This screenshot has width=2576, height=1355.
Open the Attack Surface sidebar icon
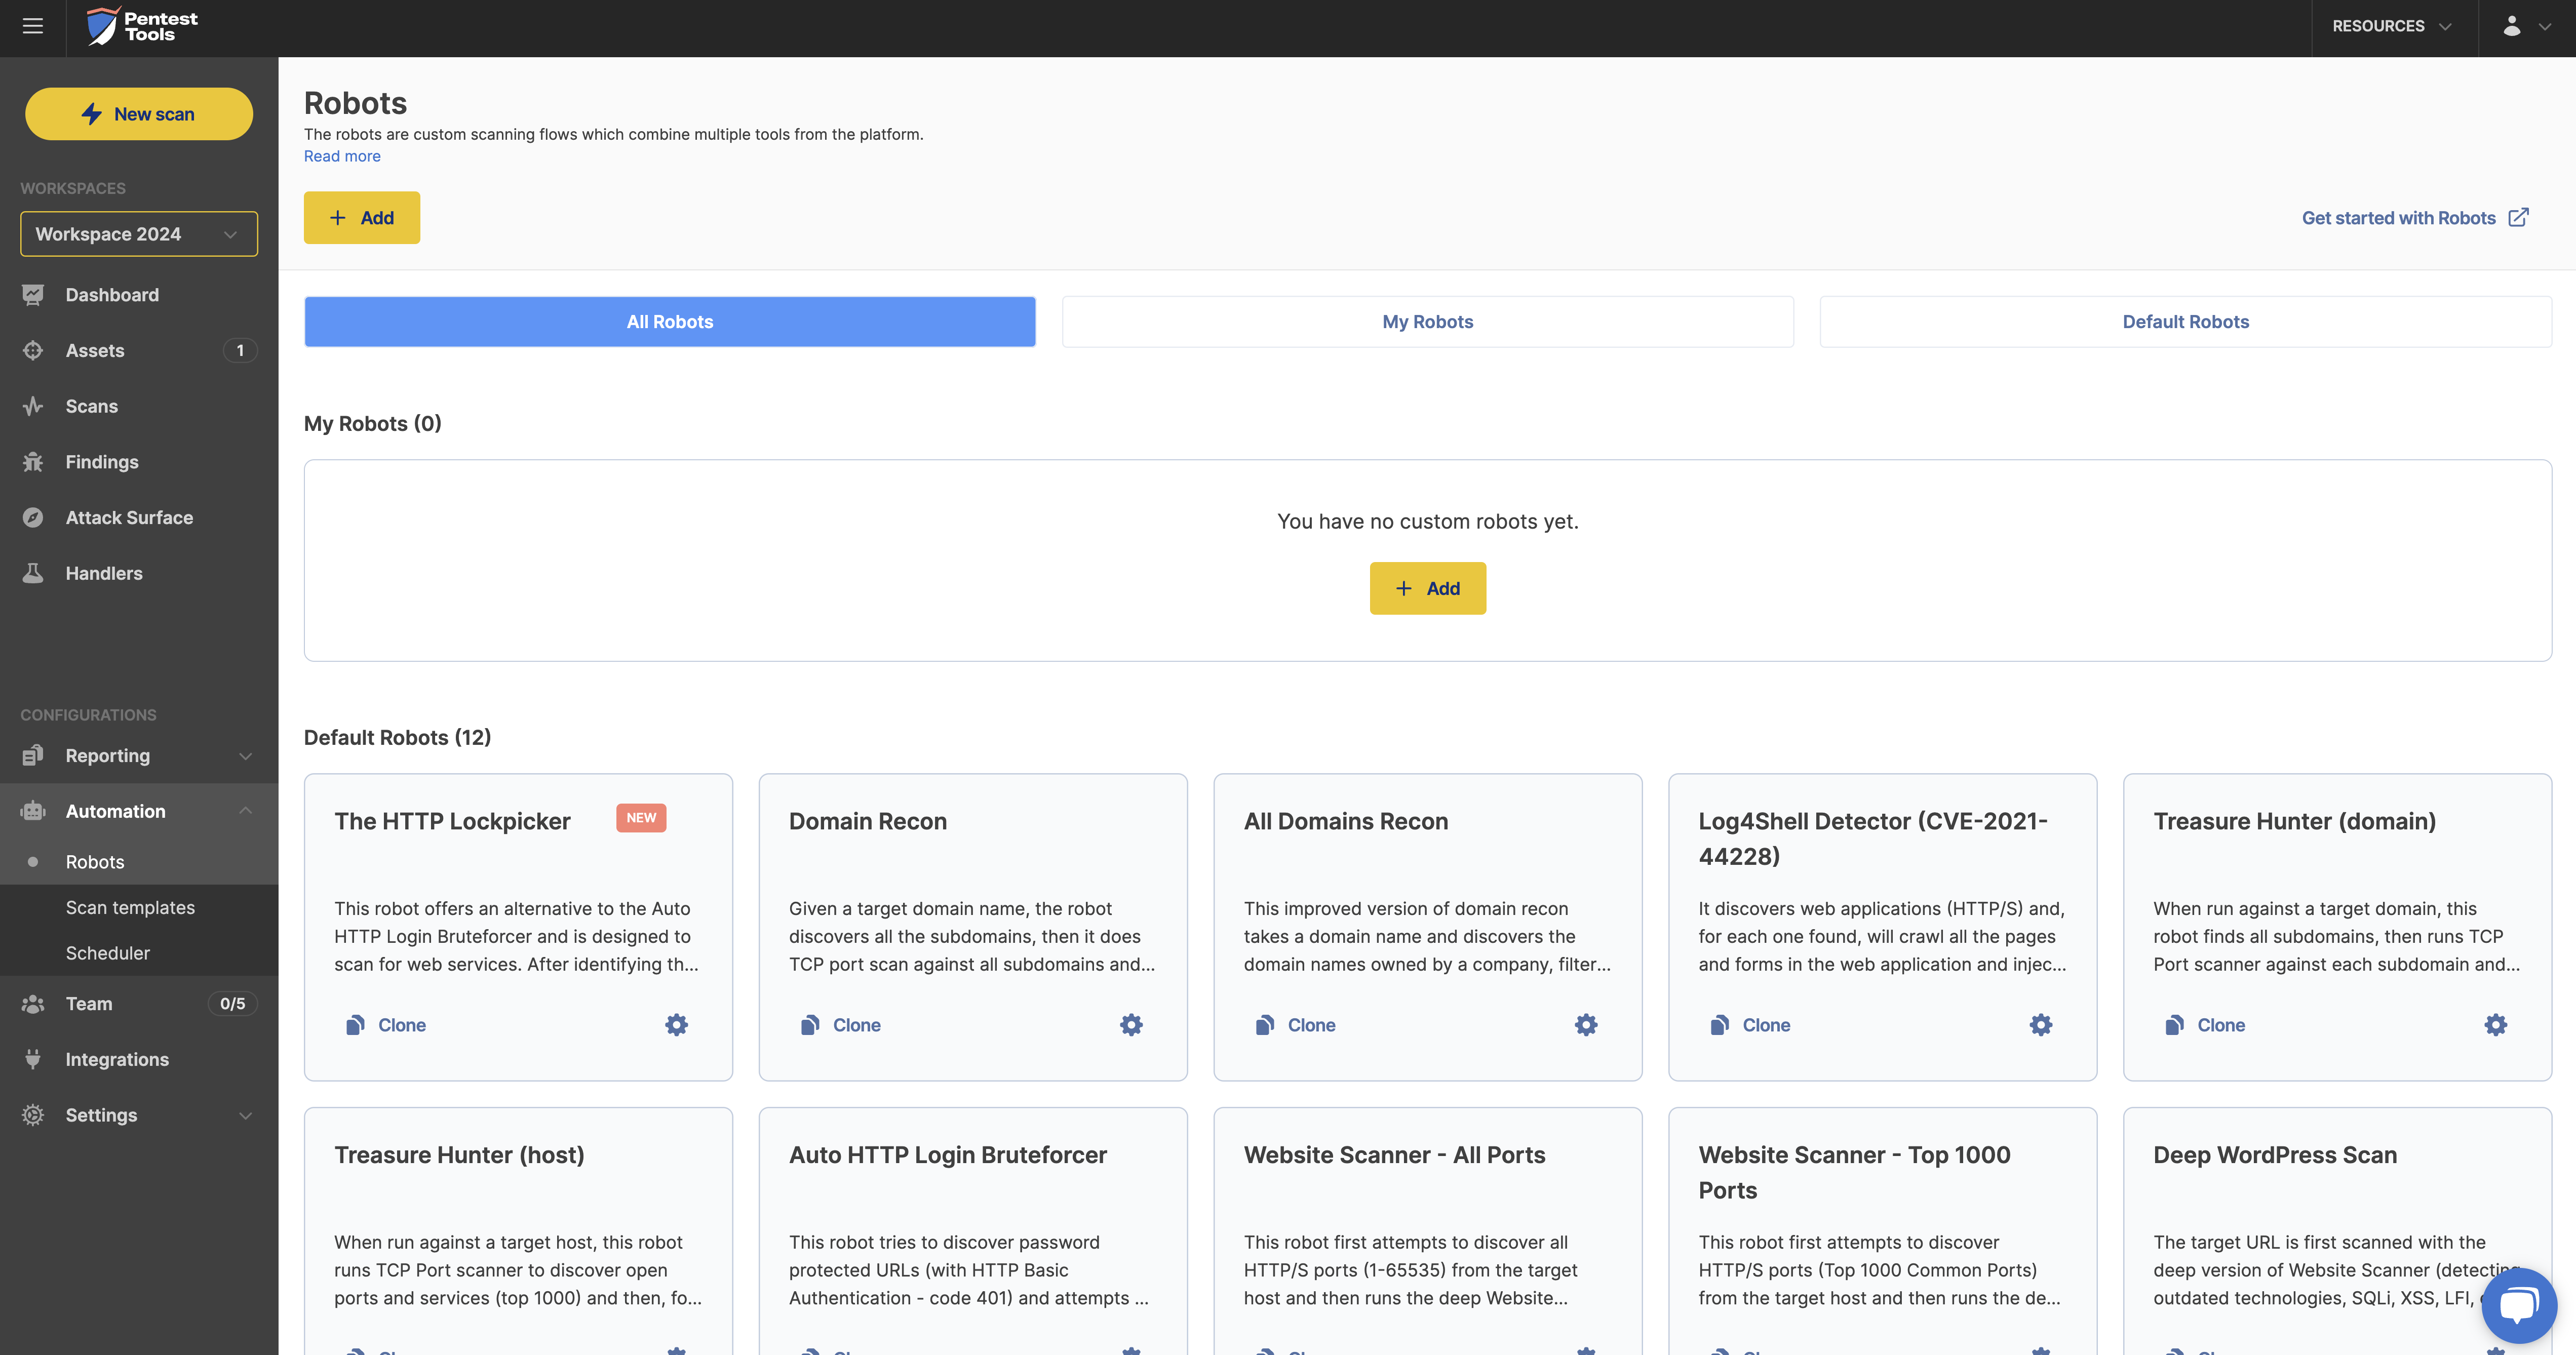coord(33,517)
